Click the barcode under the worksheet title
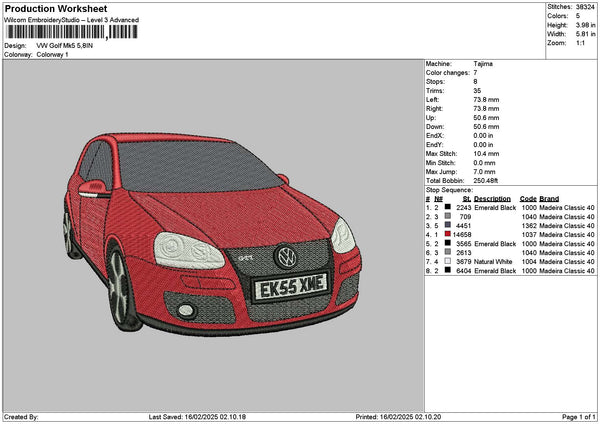This screenshot has width=600, height=424. (72, 32)
